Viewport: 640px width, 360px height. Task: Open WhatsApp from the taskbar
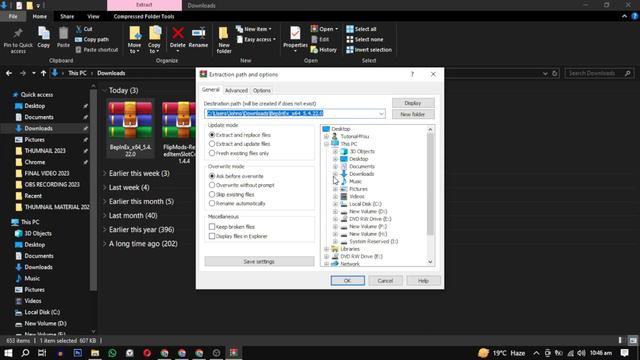(112, 353)
